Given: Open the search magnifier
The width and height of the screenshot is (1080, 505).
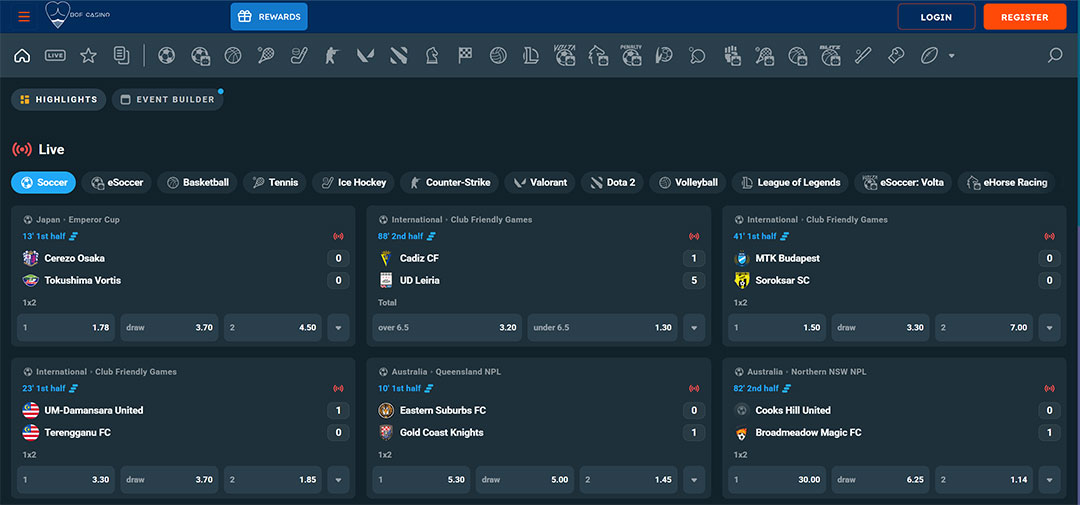Looking at the screenshot, I should coord(1055,55).
